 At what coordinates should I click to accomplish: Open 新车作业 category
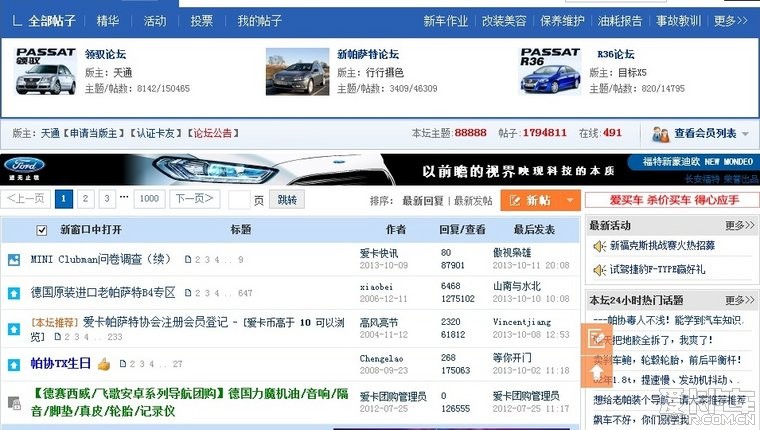[x=445, y=21]
